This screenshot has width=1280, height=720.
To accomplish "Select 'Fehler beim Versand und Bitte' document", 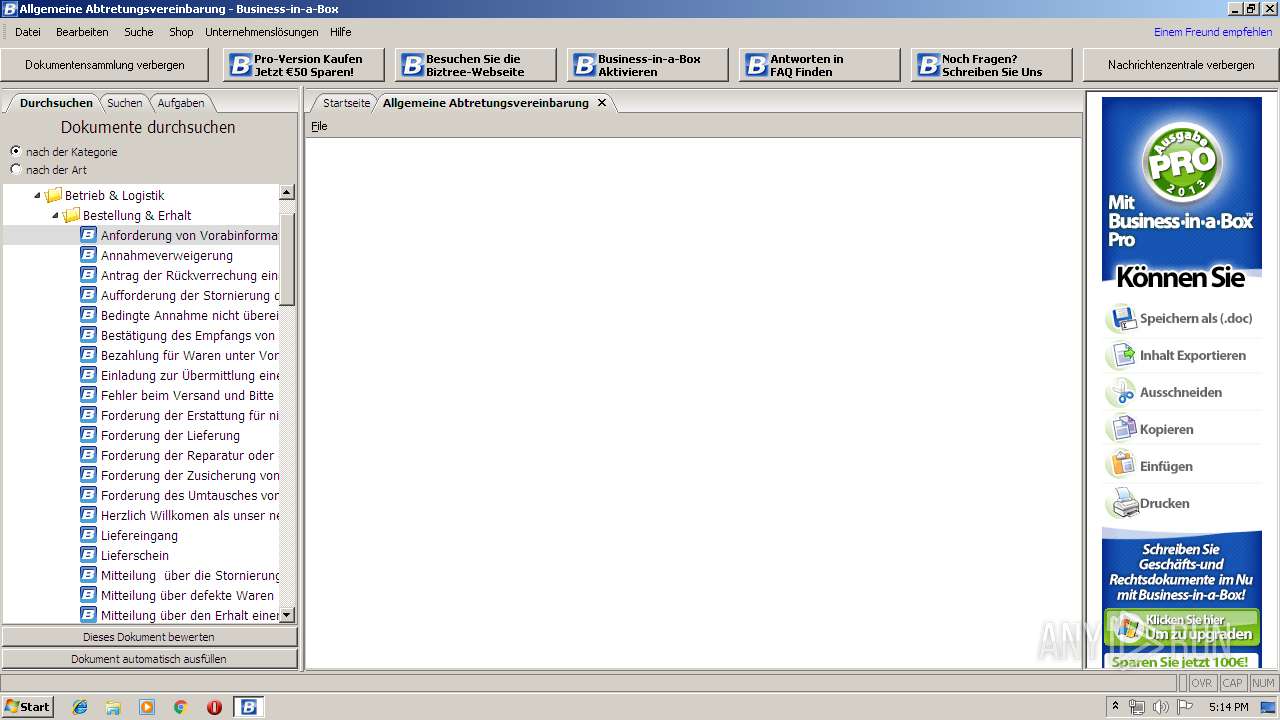I will coord(187,395).
